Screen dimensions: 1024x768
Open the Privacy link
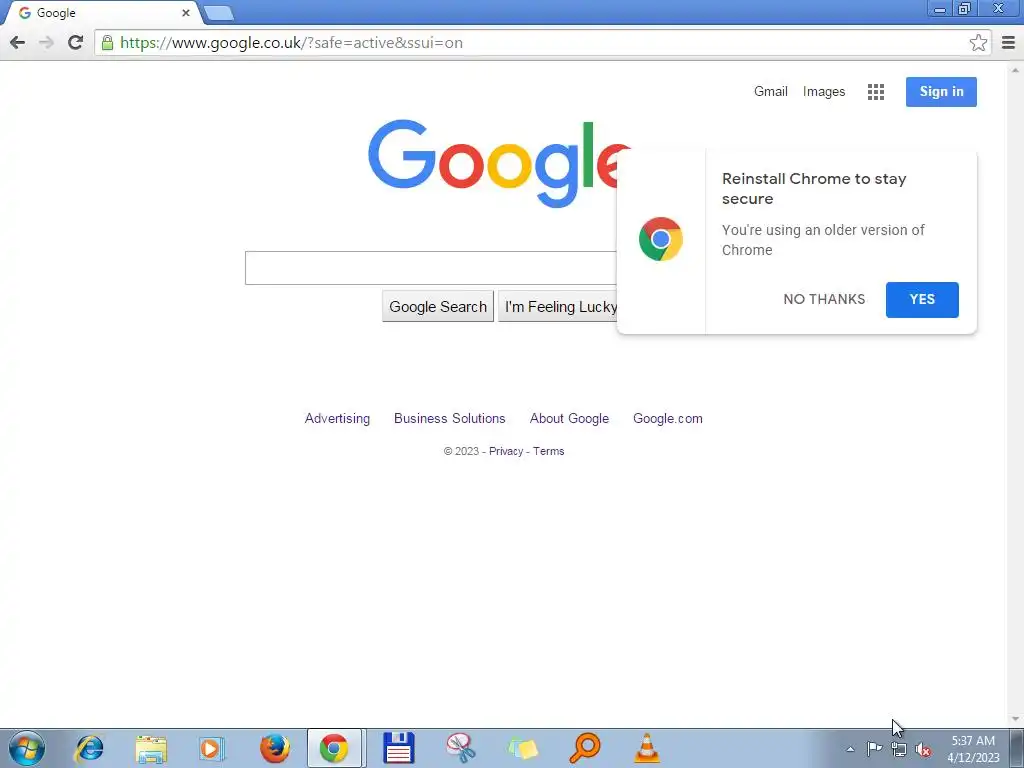click(x=505, y=451)
